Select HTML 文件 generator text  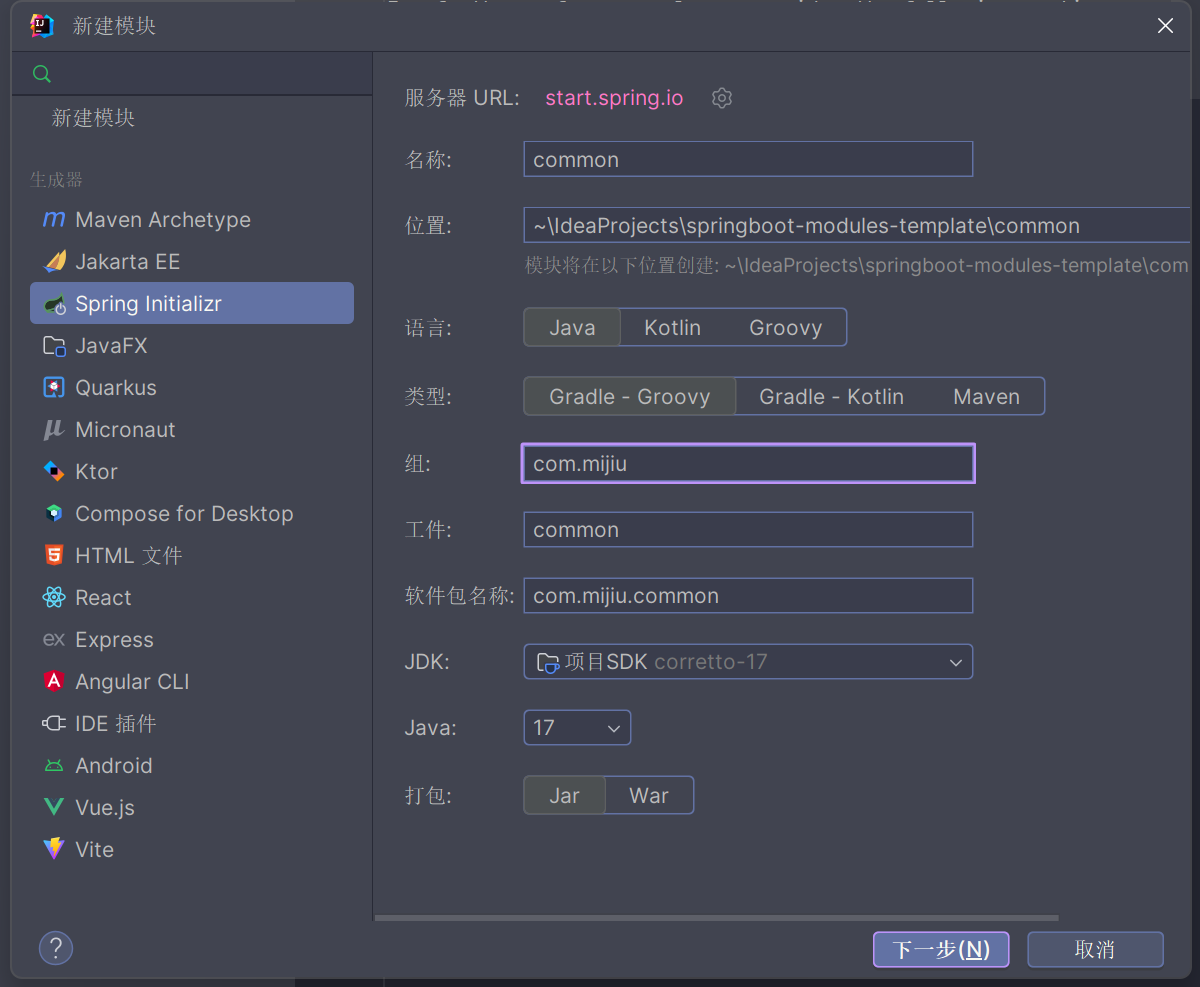tap(129, 556)
